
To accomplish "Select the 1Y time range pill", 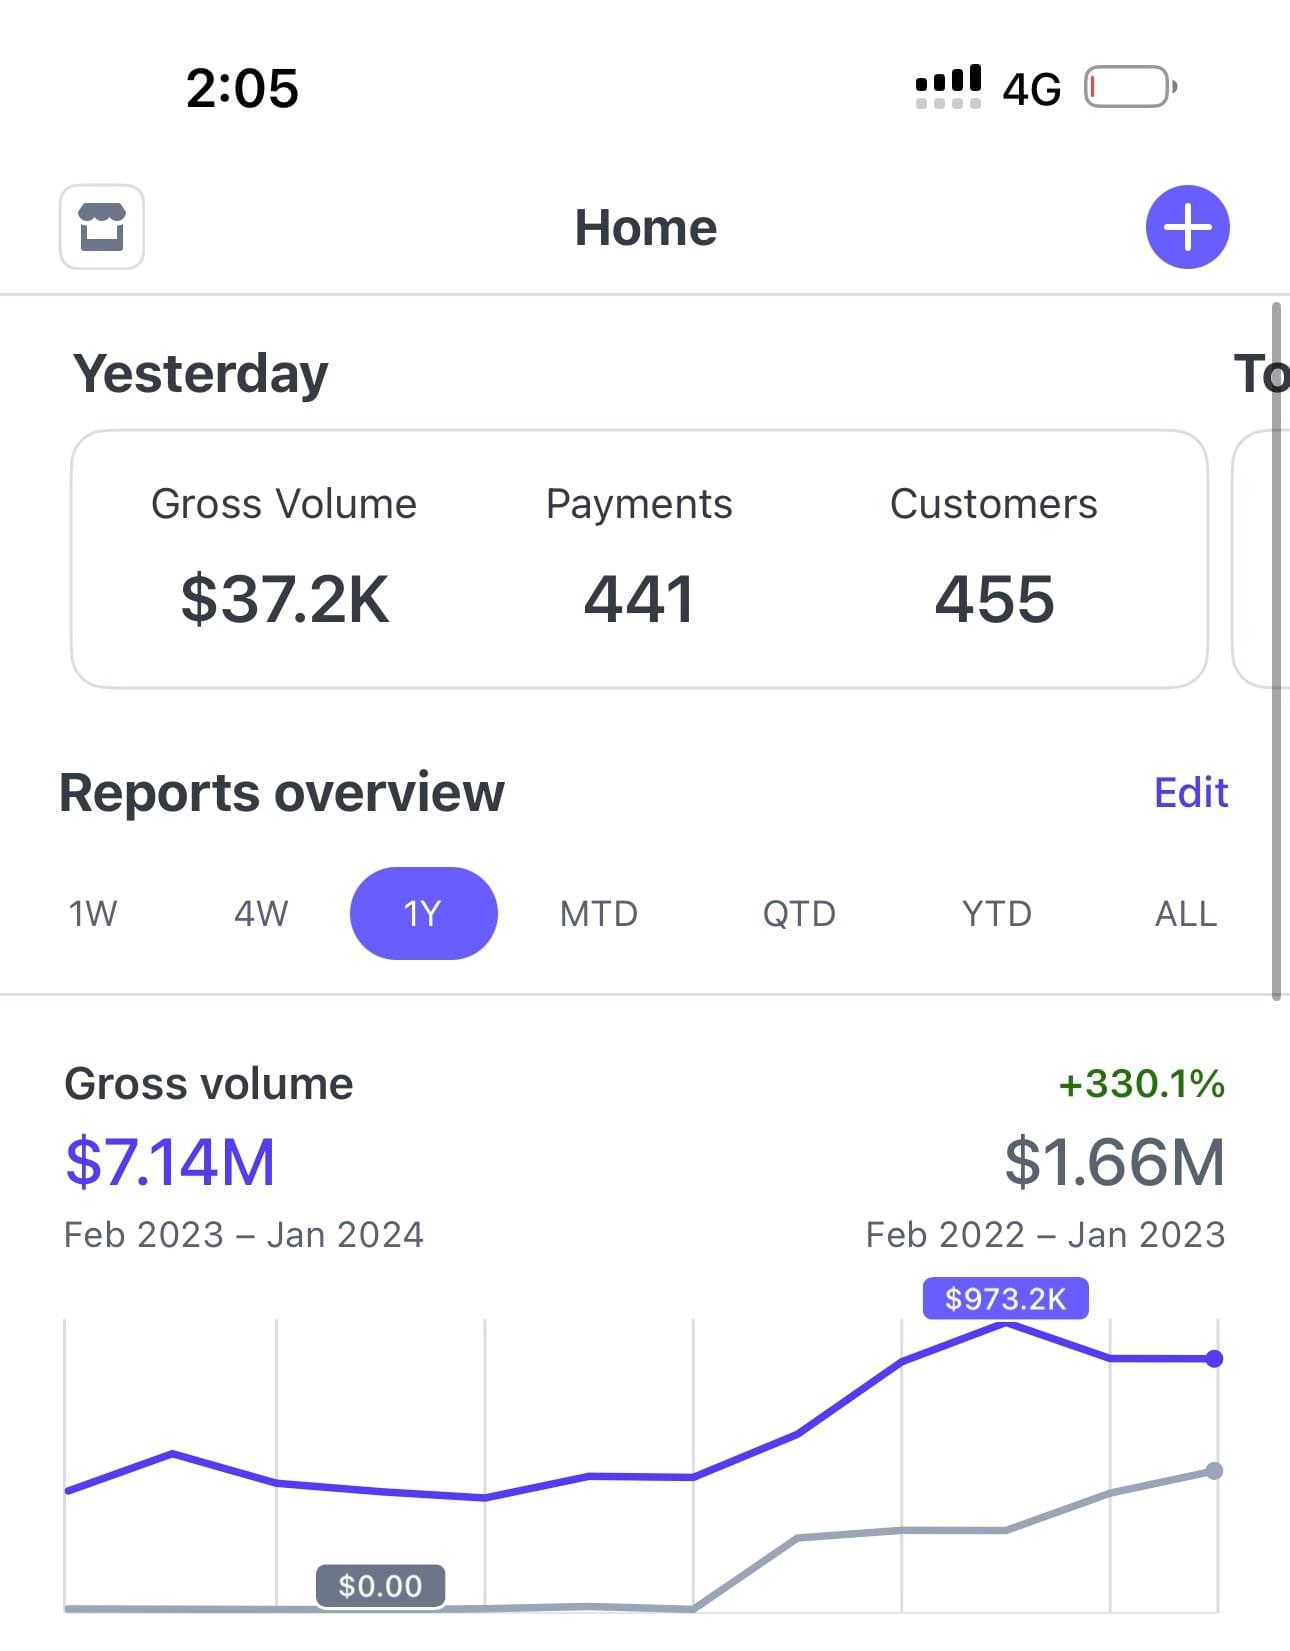I will [423, 913].
